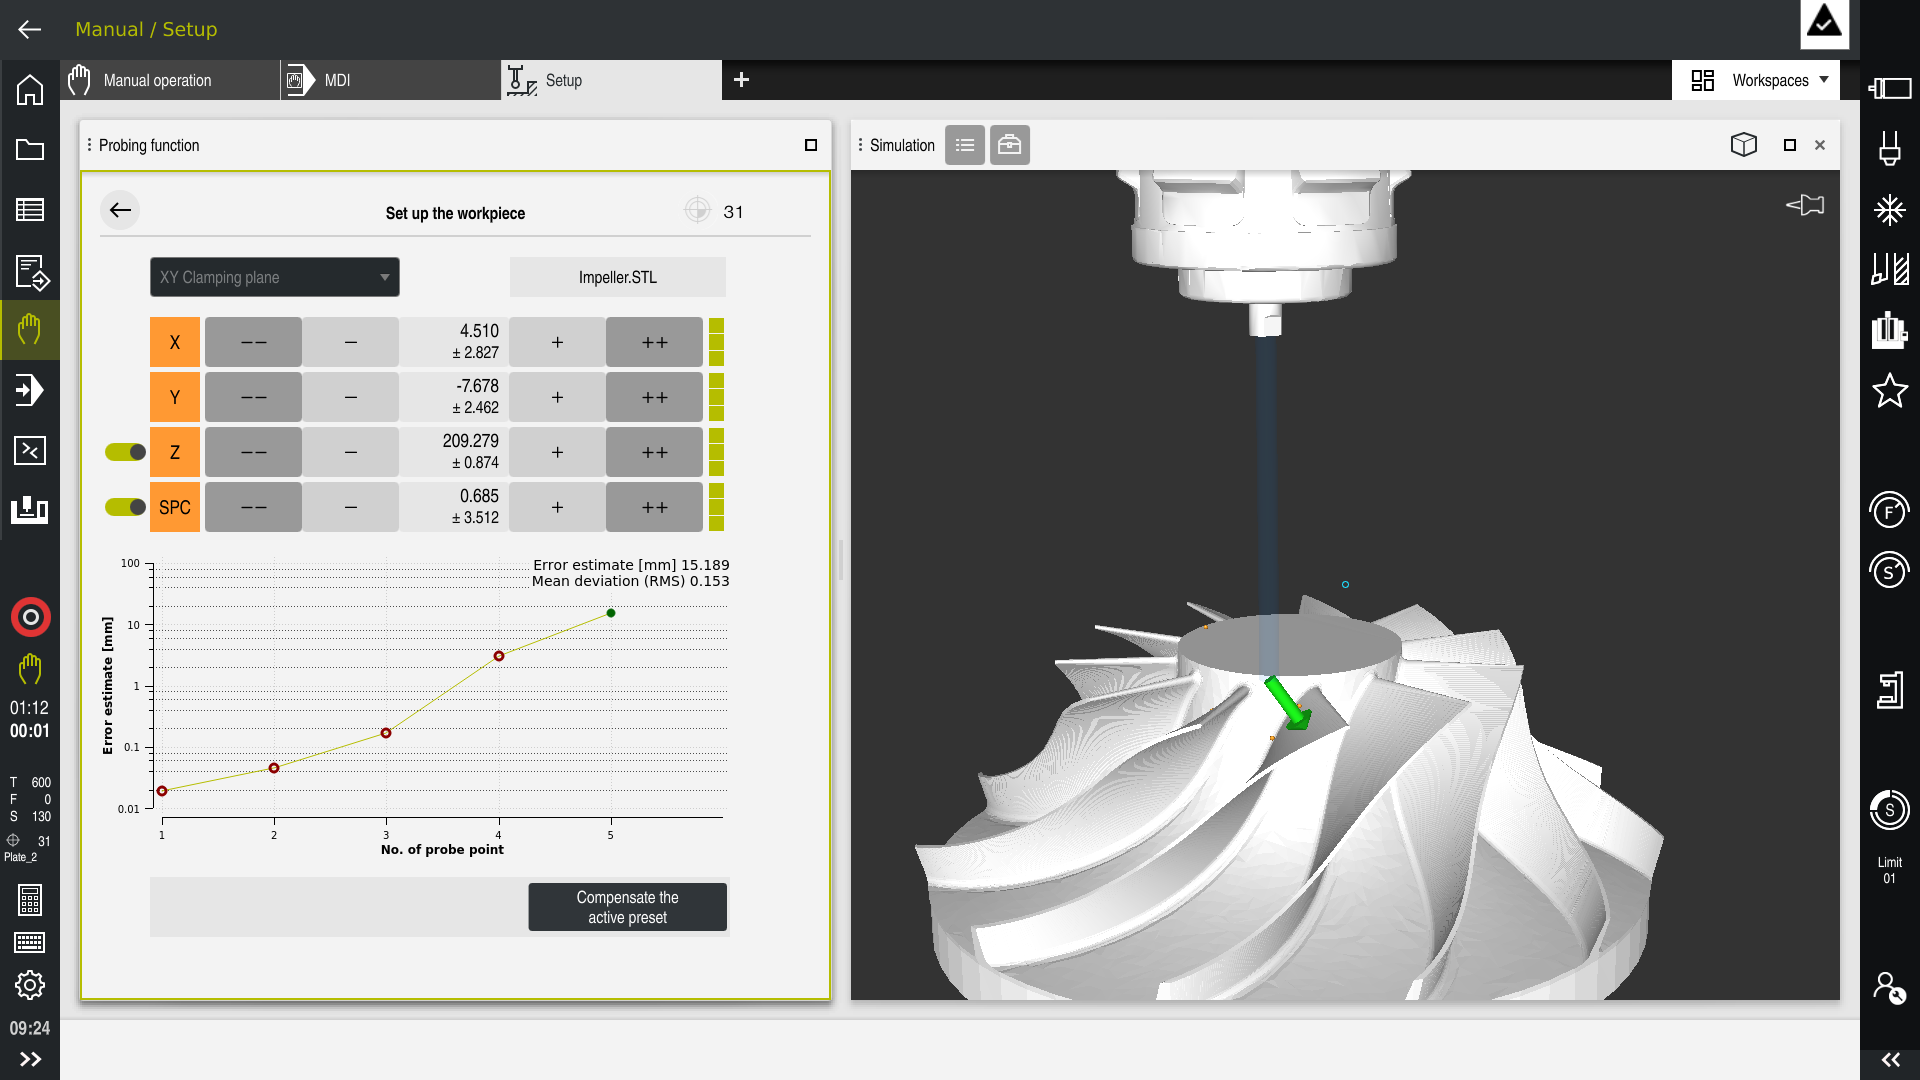Click the X axis double plus button
This screenshot has height=1080, width=1920.
coord(654,342)
